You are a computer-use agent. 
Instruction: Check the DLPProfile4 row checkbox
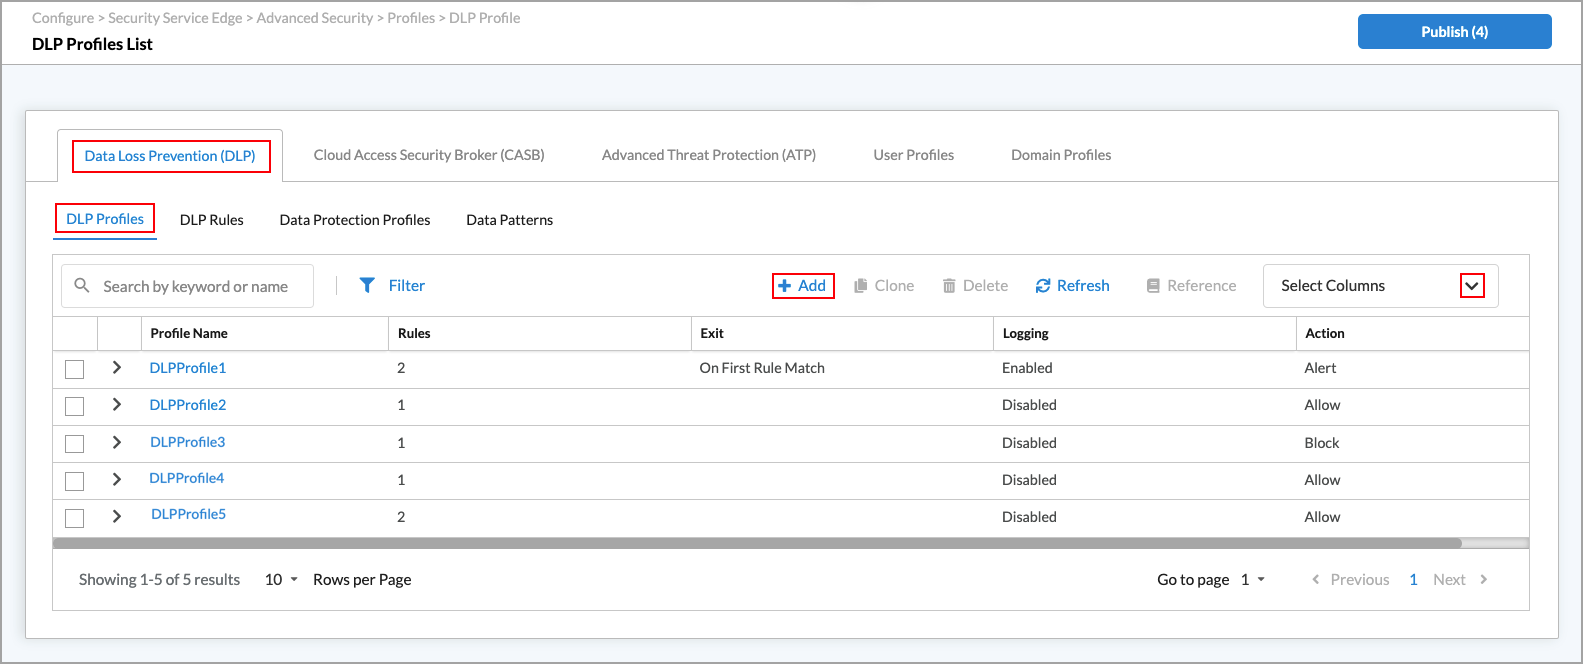pos(74,481)
